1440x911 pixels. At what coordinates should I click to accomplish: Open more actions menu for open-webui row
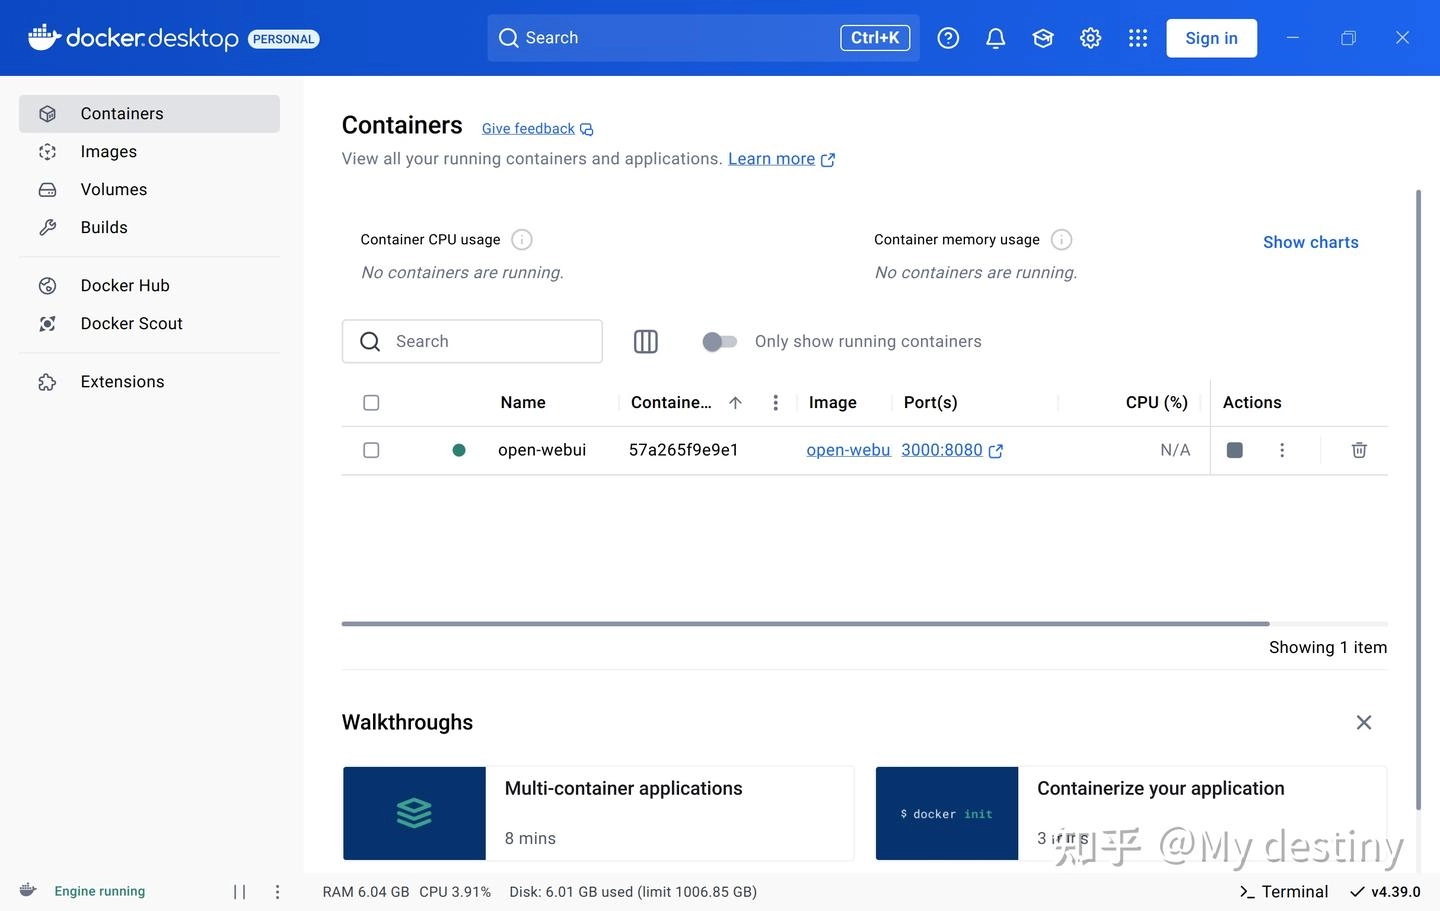click(1282, 450)
